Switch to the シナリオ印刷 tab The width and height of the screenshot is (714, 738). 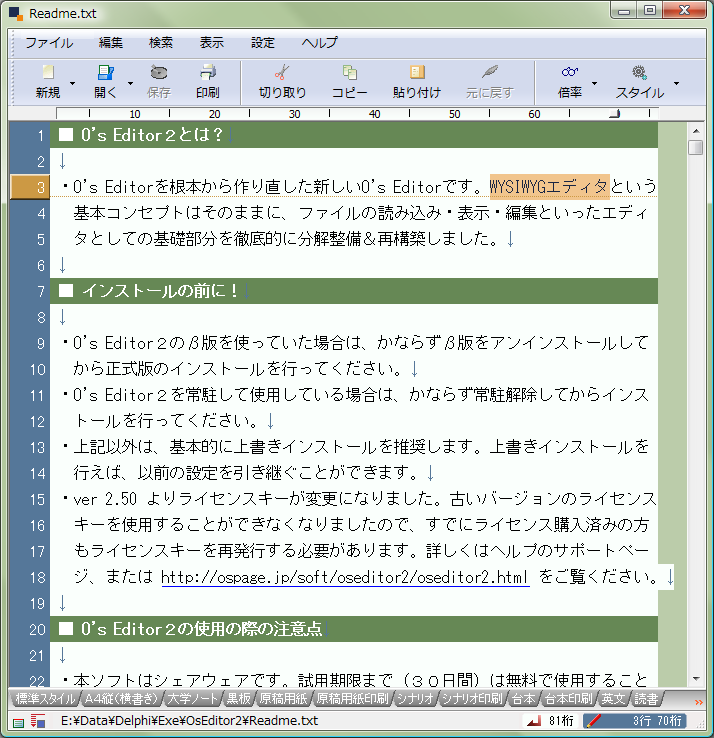click(472, 699)
